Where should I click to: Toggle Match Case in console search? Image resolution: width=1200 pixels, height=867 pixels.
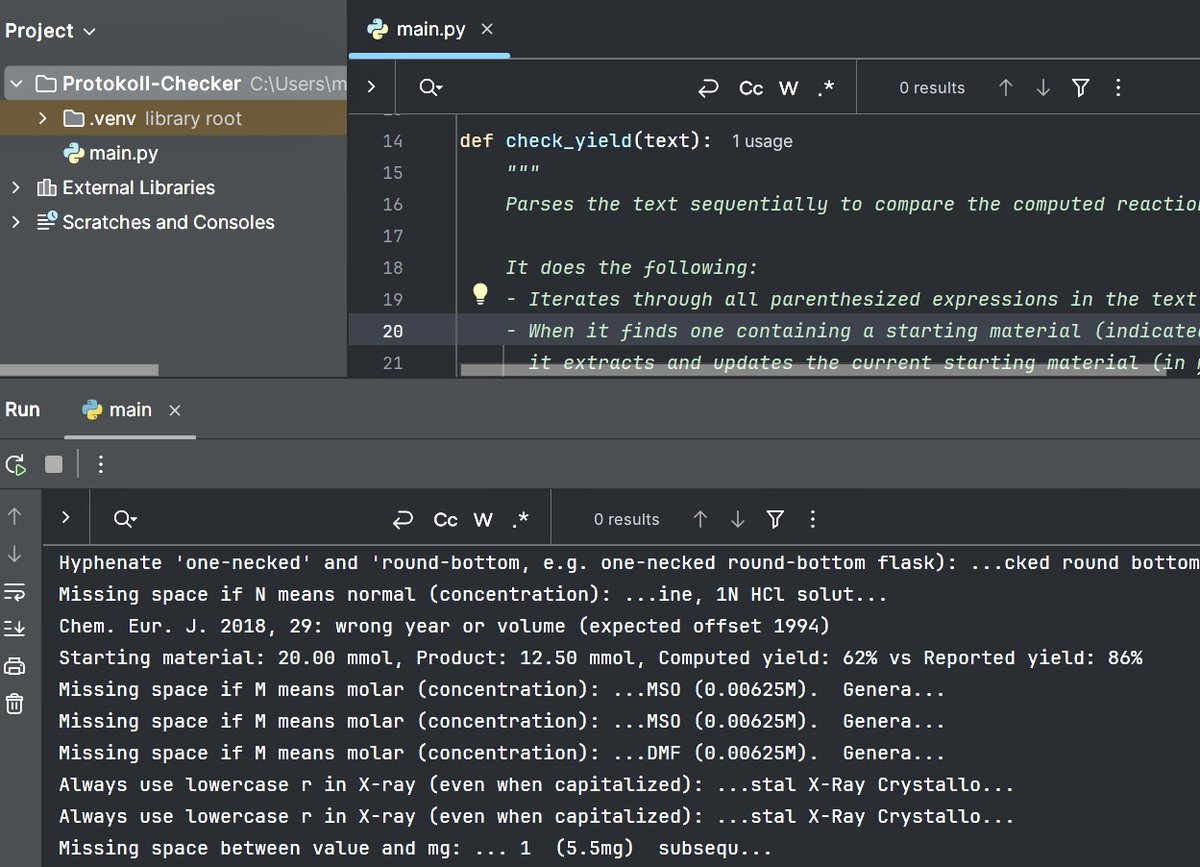tap(446, 519)
